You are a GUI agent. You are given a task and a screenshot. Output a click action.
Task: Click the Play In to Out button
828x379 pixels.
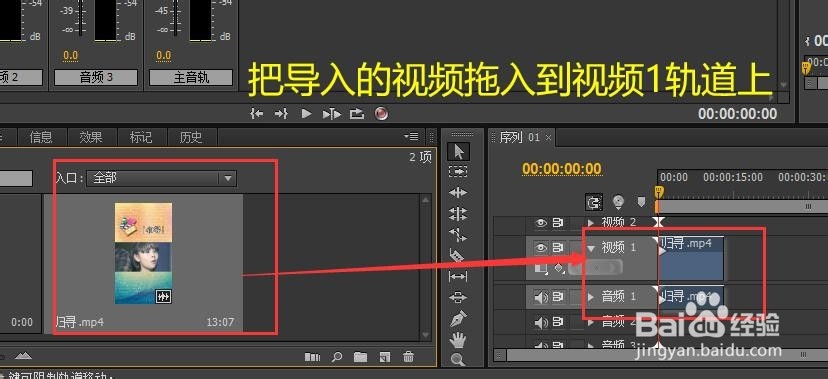[x=332, y=113]
